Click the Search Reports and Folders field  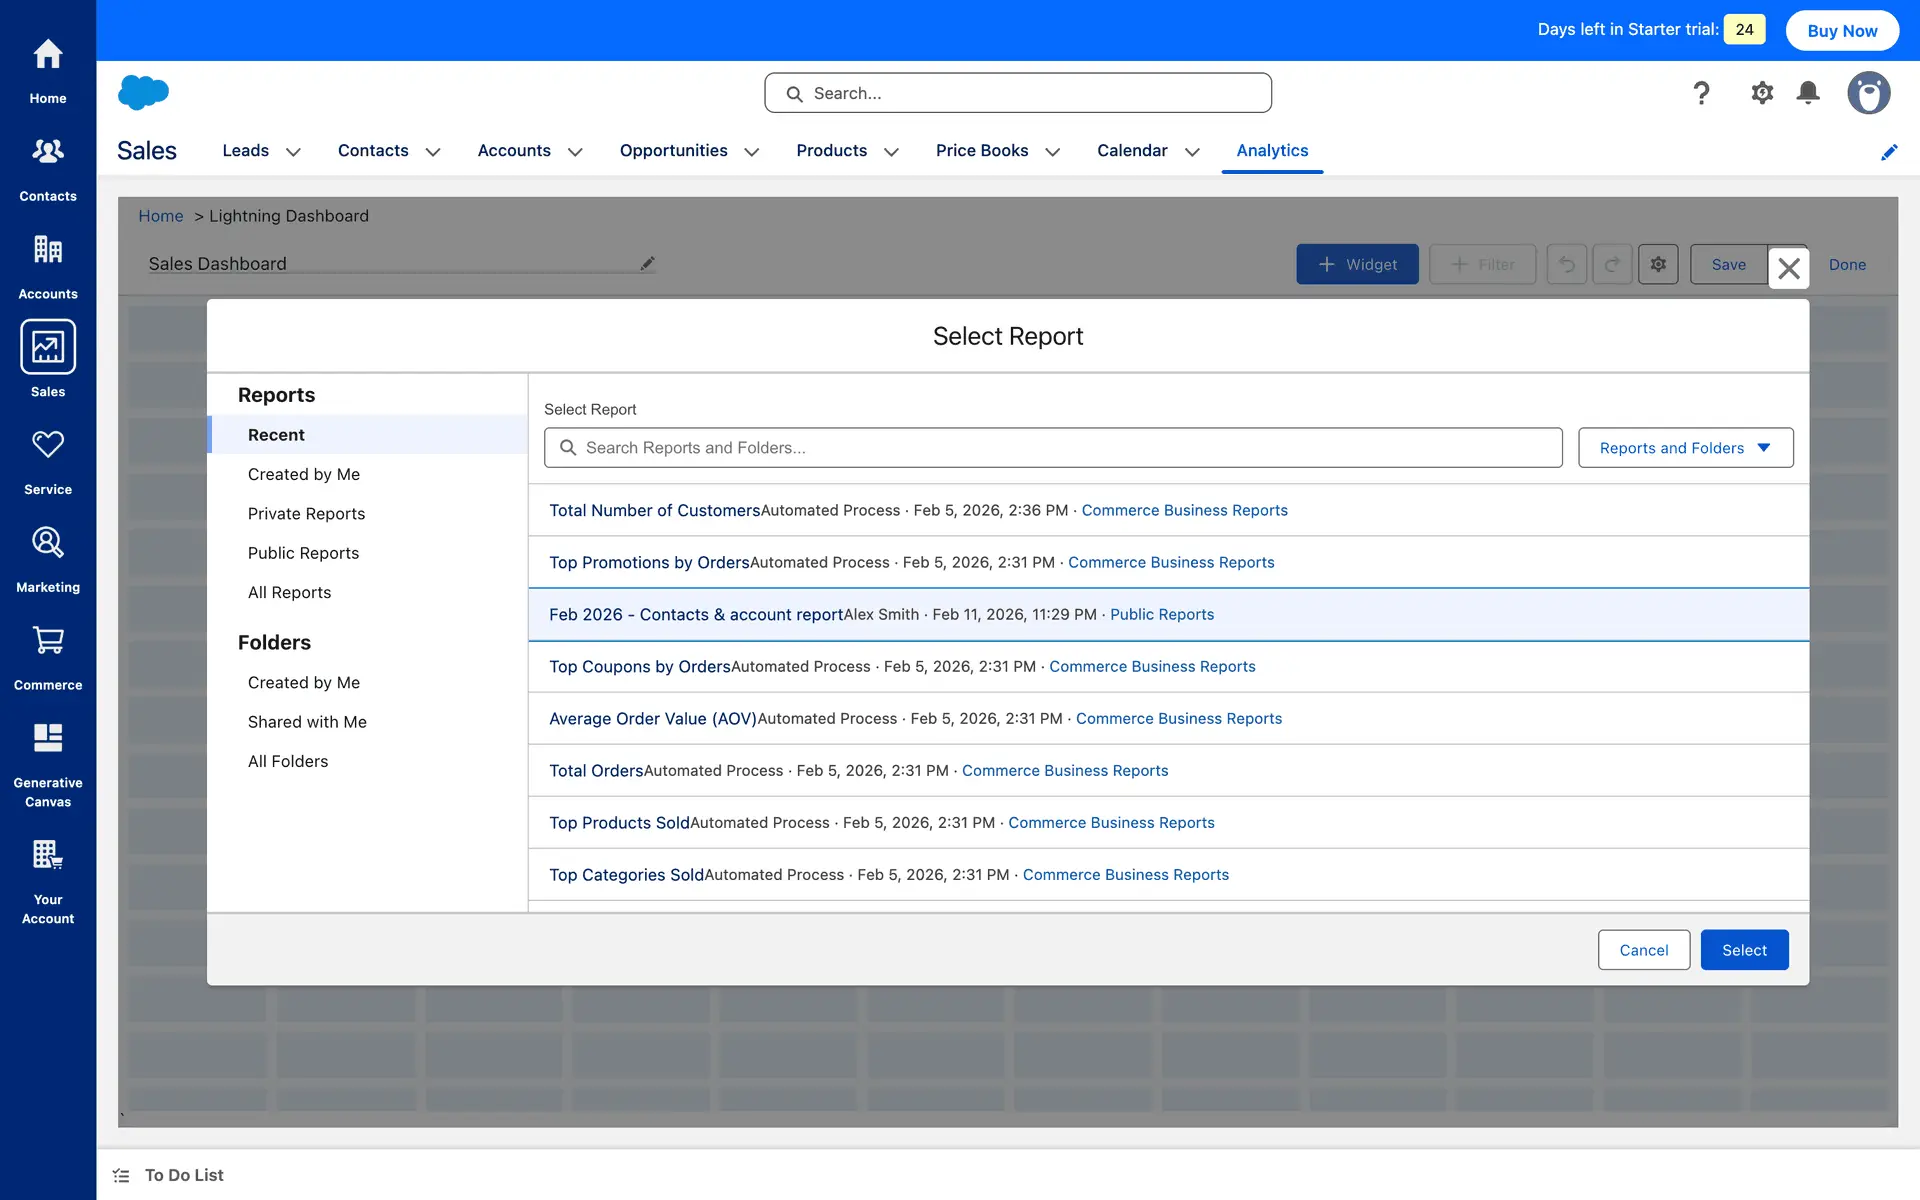[x=1052, y=448]
